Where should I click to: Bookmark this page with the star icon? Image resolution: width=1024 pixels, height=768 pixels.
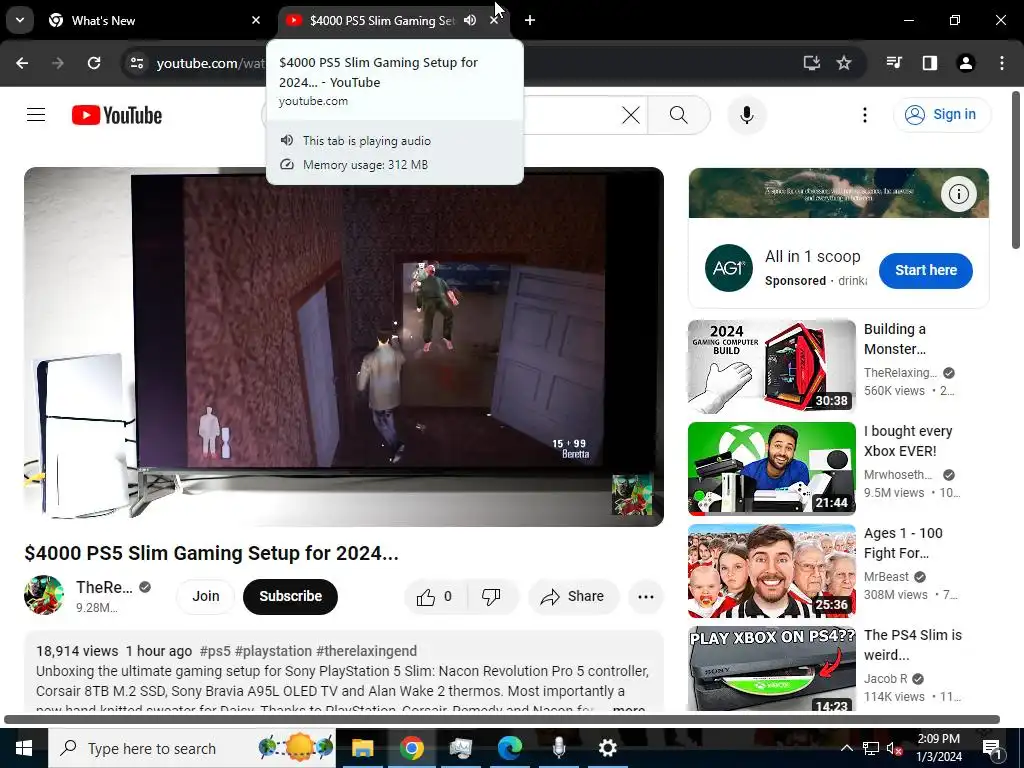pos(844,63)
